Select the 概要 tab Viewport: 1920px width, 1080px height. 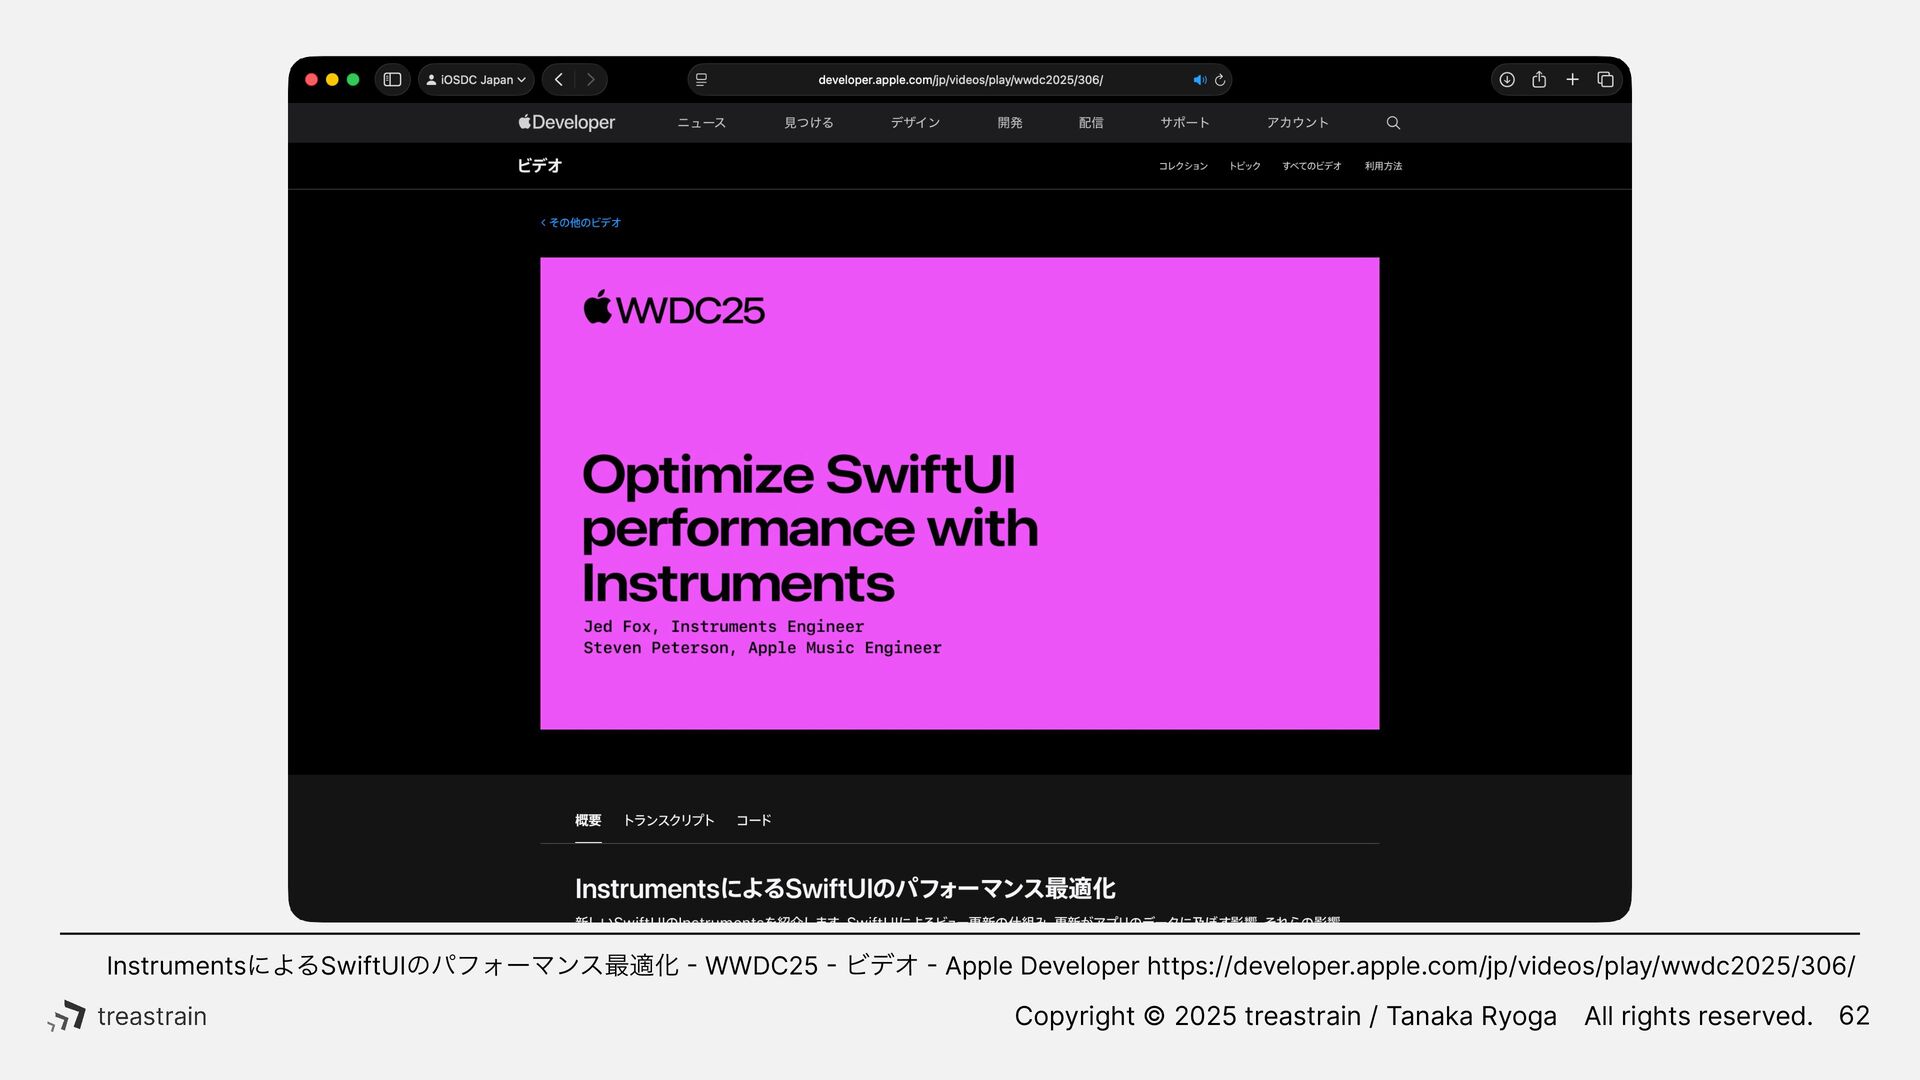tap(588, 820)
